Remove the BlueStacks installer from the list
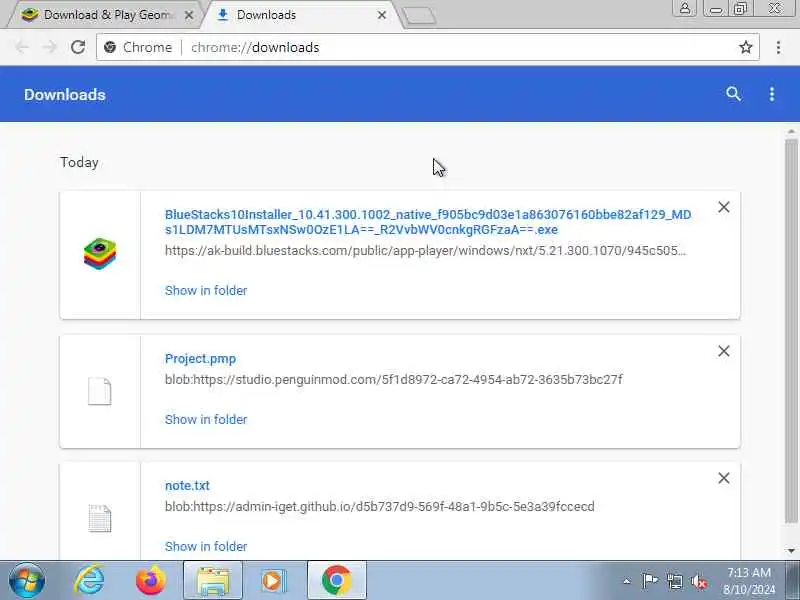Screen dimensions: 800x600 (x=723, y=207)
